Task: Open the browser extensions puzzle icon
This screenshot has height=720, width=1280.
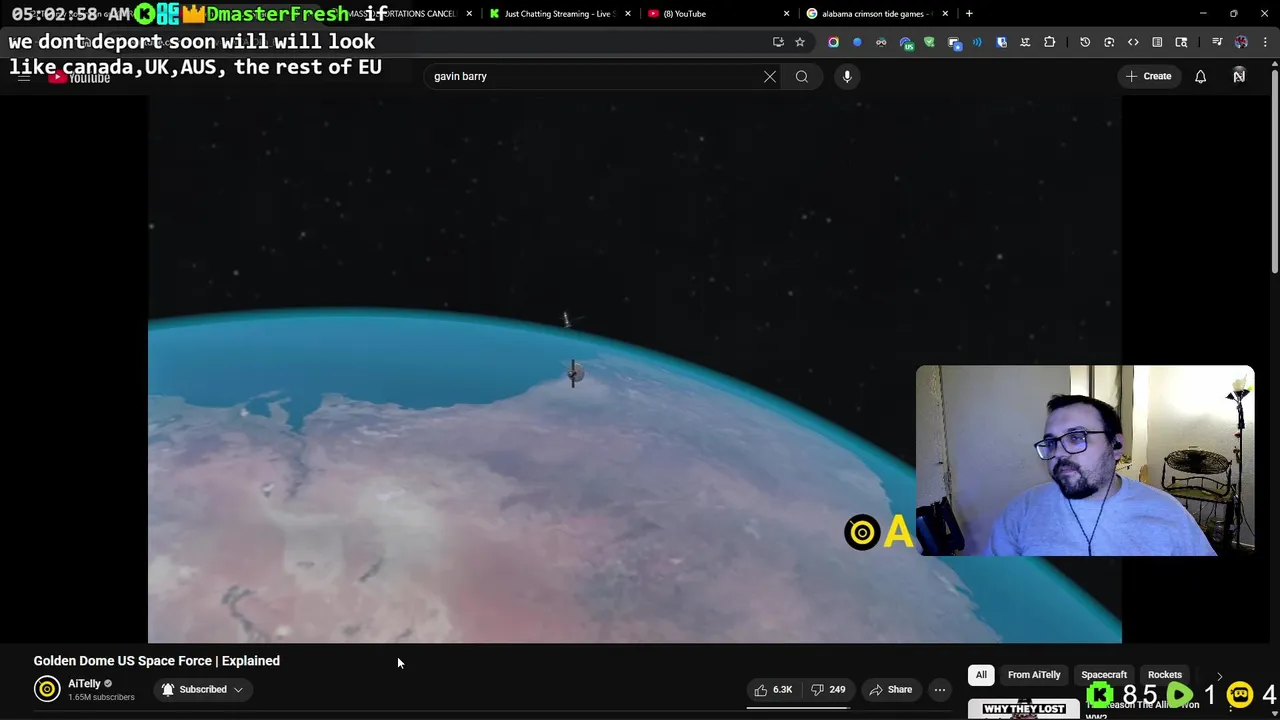Action: (1049, 42)
